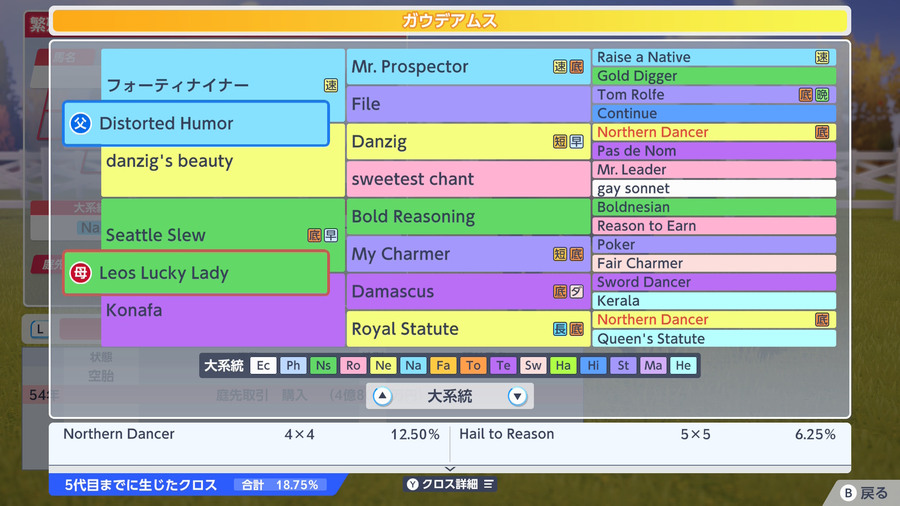
Task: Click the orange badge on Seattle Slew
Action: tap(315, 235)
